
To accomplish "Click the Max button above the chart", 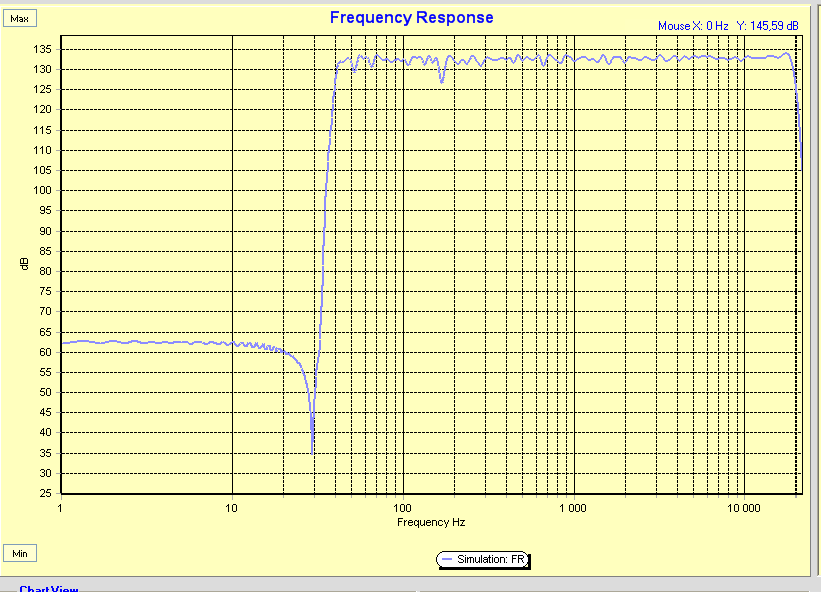I will (x=20, y=18).
